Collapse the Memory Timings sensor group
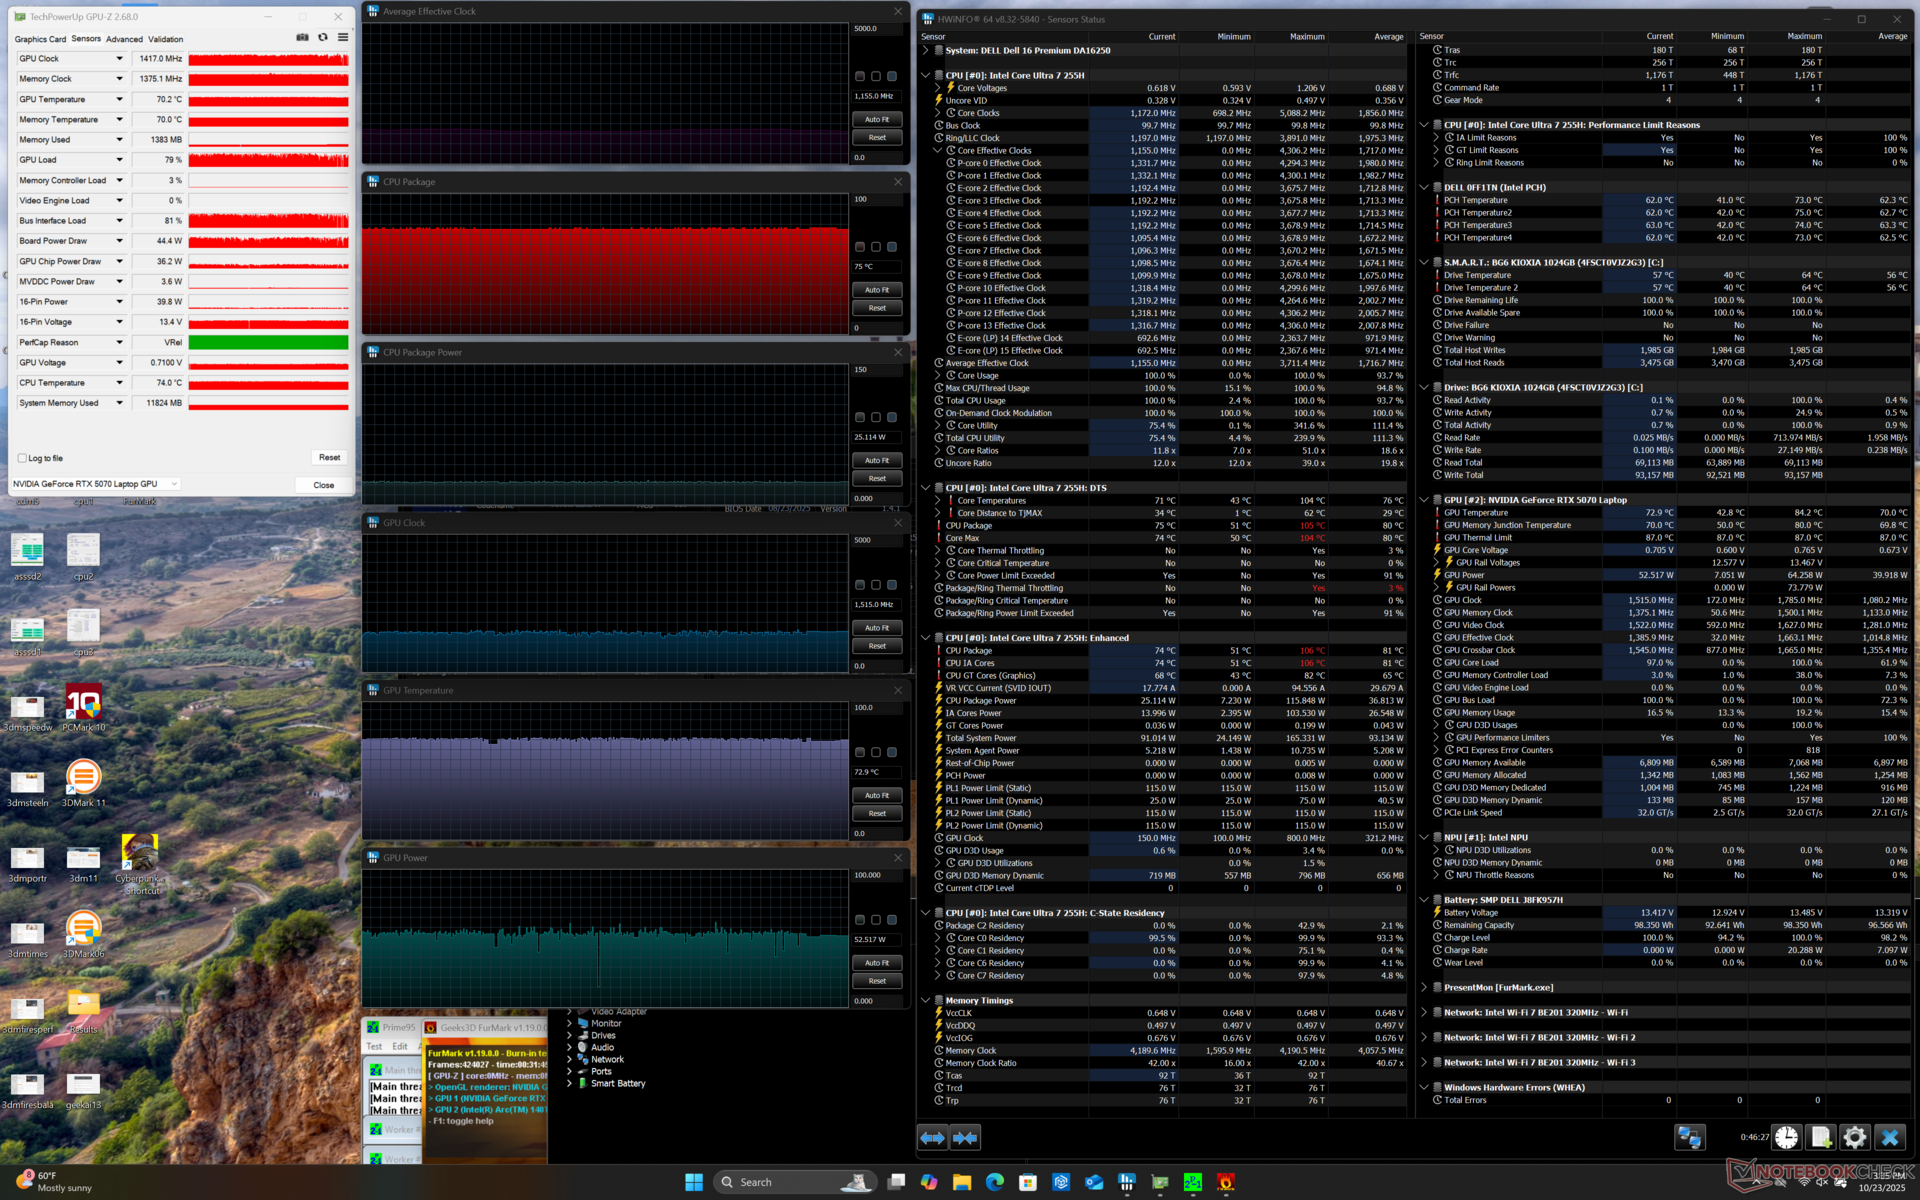The width and height of the screenshot is (1920, 1200). tap(925, 1000)
